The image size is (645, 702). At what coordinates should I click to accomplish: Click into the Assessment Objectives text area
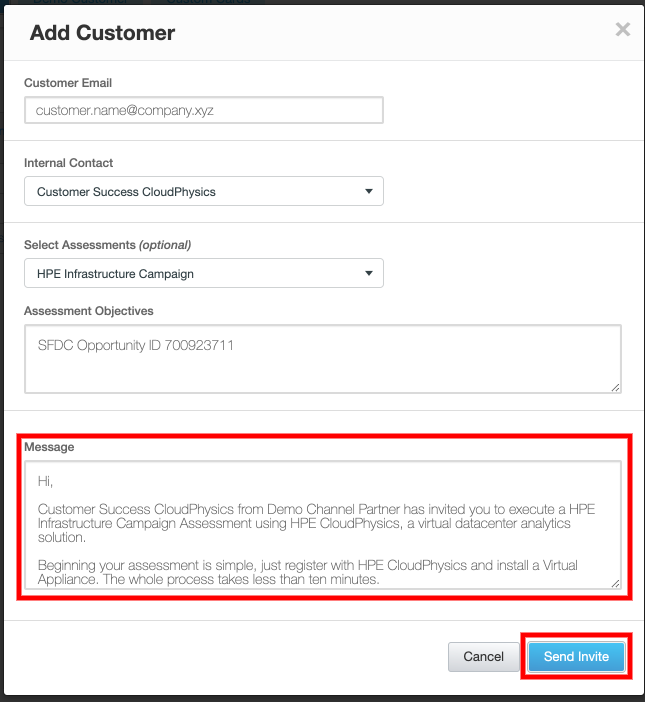tap(322, 358)
